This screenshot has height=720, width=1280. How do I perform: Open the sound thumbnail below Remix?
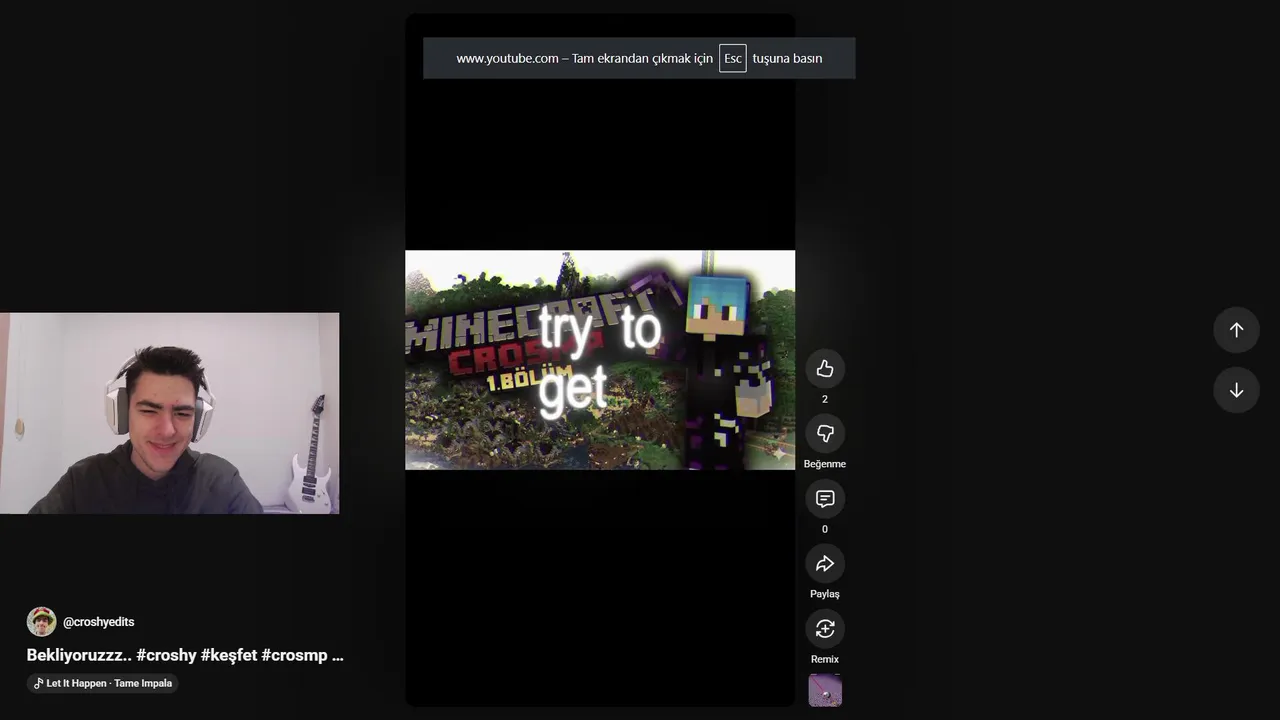[825, 690]
